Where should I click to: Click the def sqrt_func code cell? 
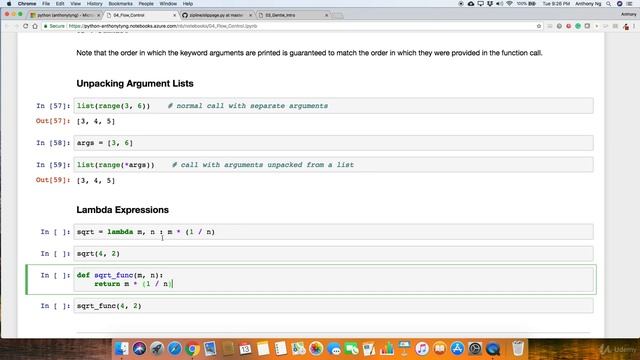coord(333,280)
